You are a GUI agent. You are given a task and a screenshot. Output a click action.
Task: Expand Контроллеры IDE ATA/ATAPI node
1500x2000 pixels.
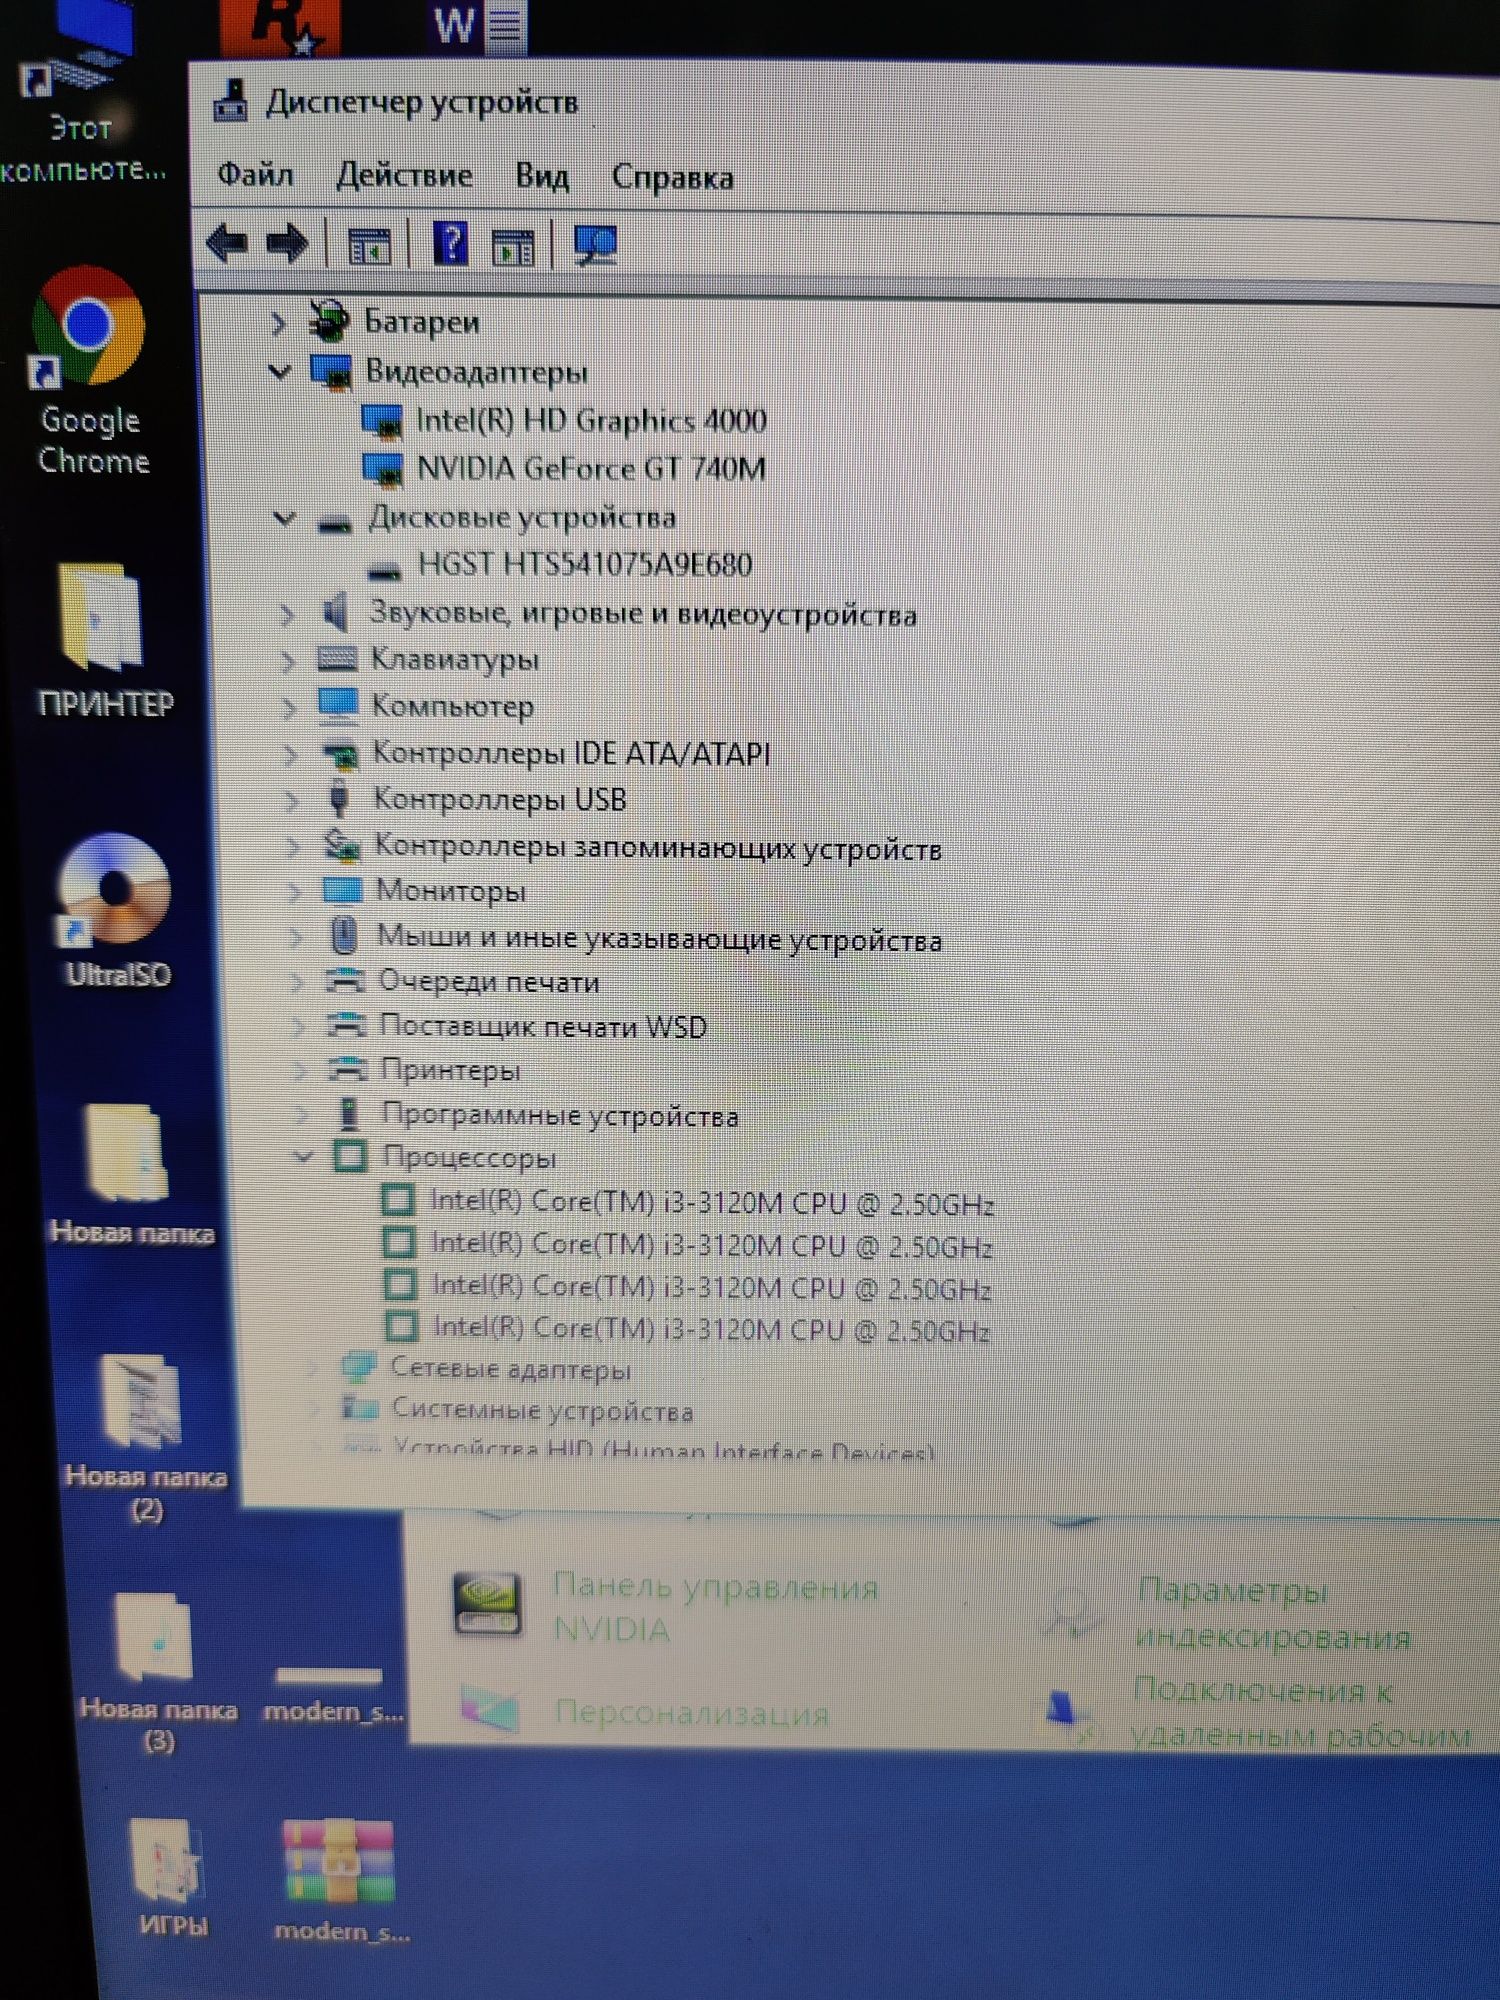[x=290, y=754]
